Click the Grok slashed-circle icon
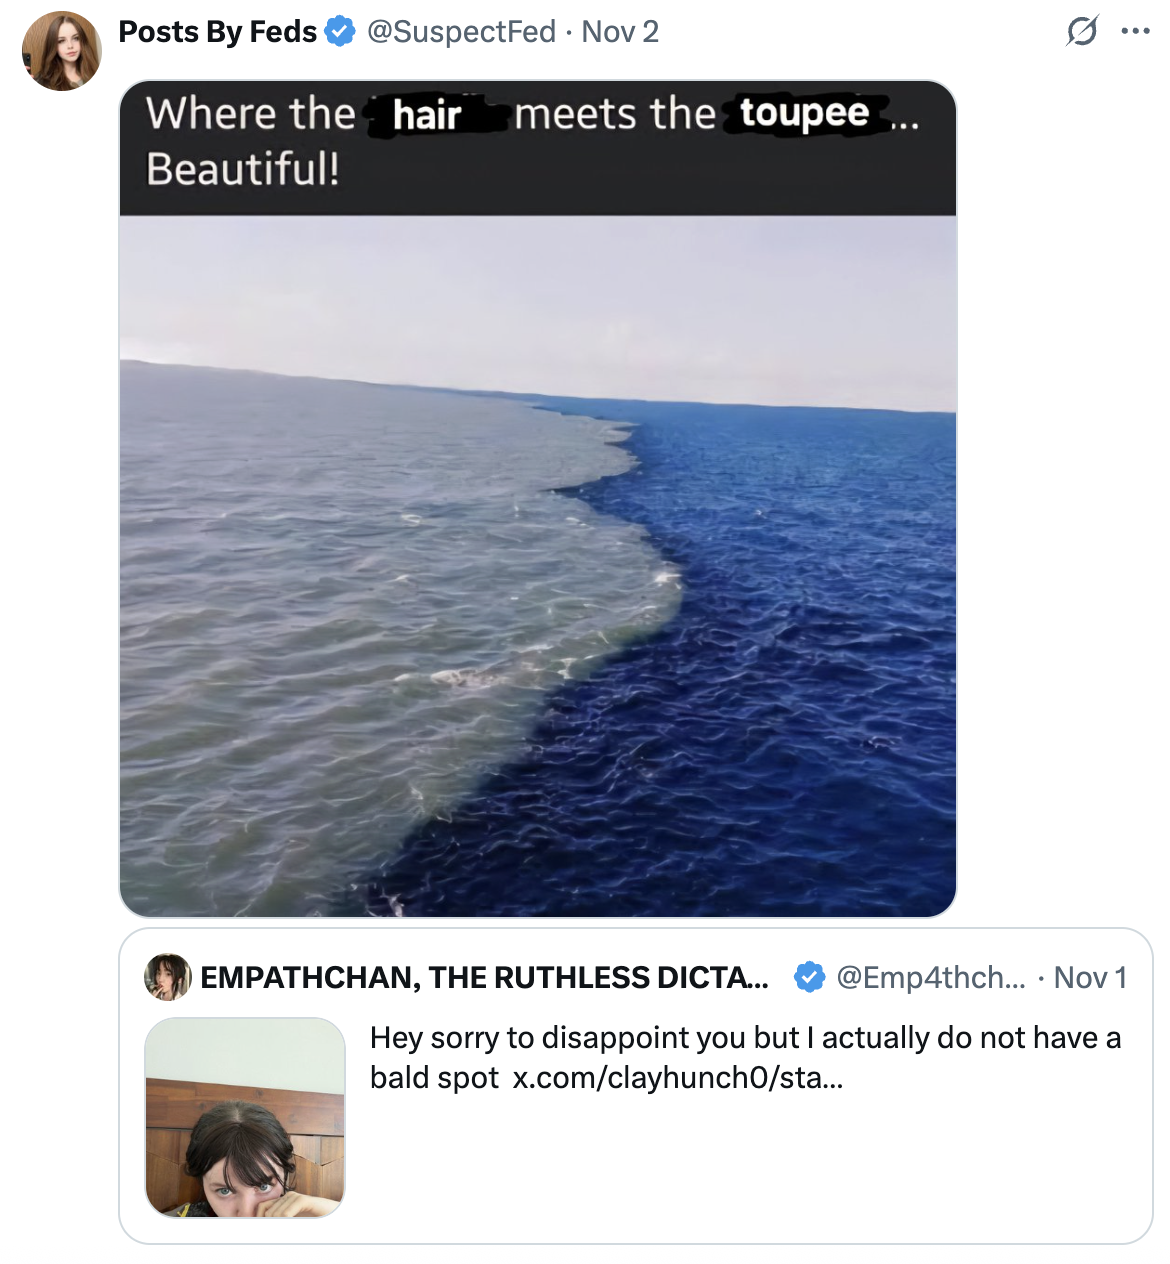 (x=1082, y=31)
